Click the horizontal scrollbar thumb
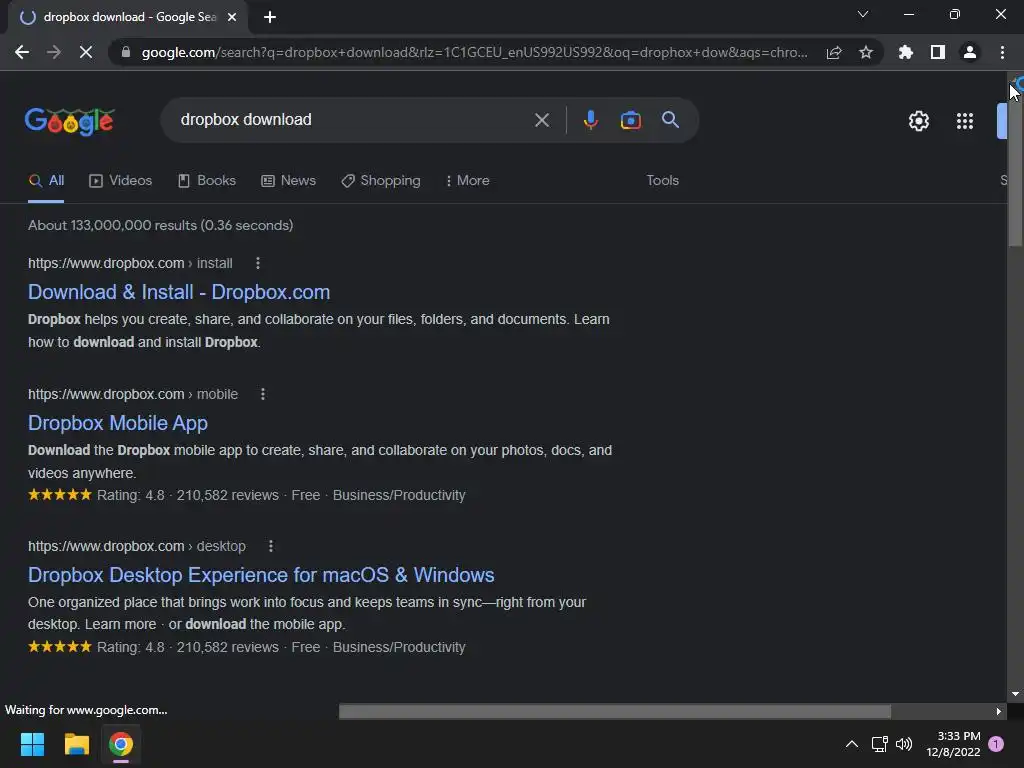The image size is (1024, 768). coord(615,711)
